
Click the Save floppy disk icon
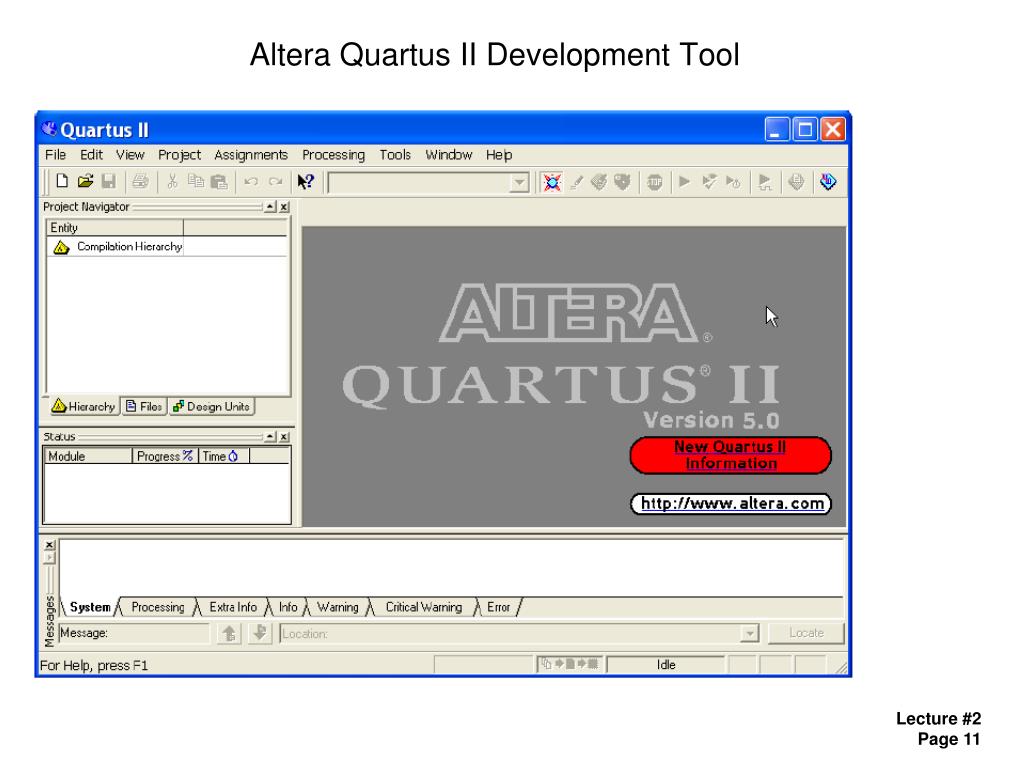[x=108, y=182]
